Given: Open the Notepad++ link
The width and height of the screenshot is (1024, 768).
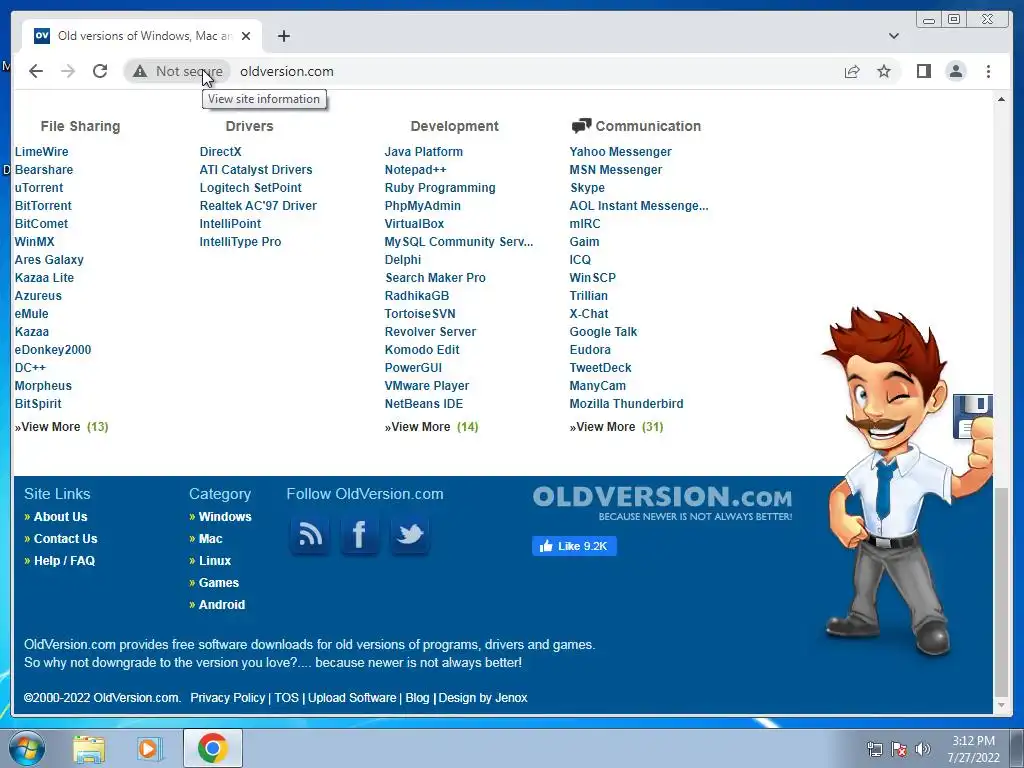Looking at the screenshot, I should 415,170.
